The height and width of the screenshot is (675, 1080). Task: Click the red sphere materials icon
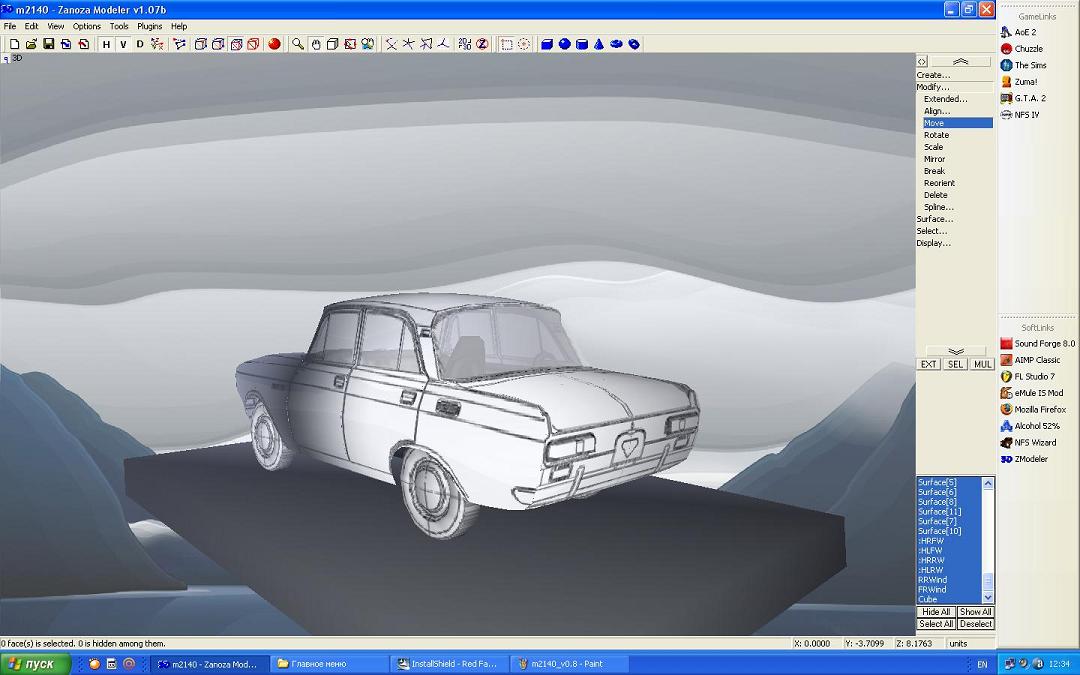274,44
